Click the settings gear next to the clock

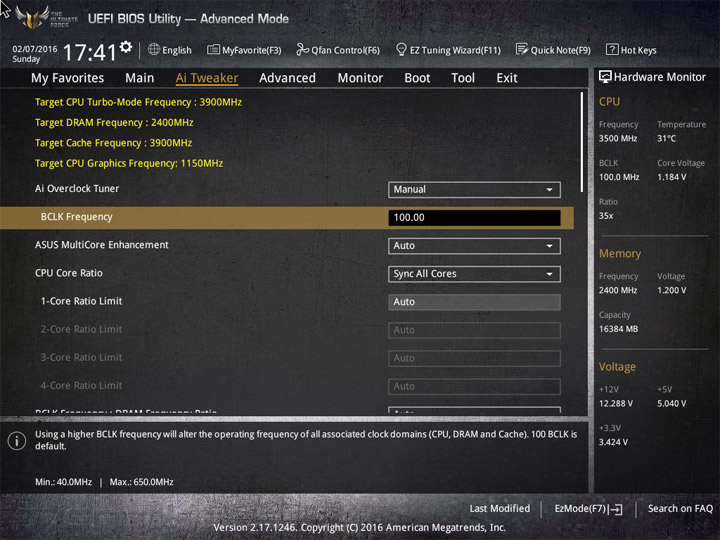coord(126,47)
